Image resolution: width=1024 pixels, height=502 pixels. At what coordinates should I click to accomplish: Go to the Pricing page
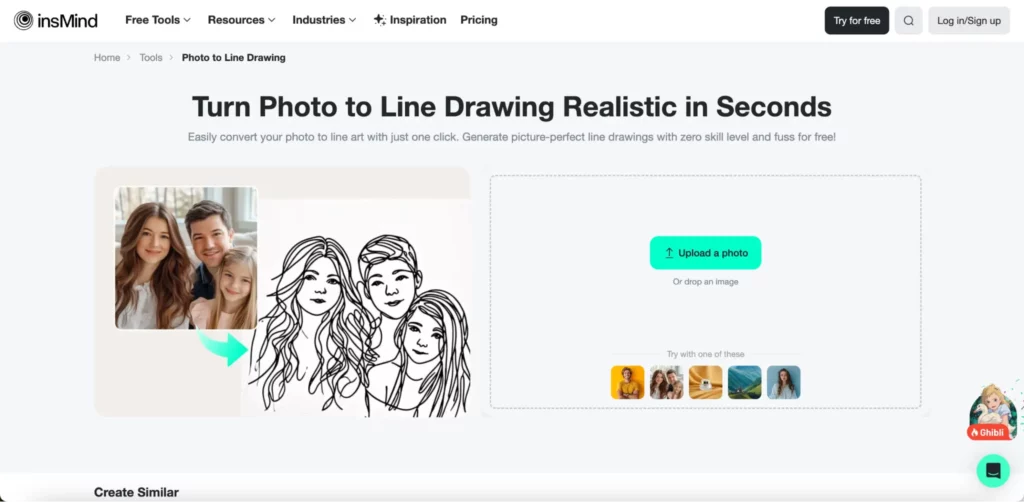479,20
